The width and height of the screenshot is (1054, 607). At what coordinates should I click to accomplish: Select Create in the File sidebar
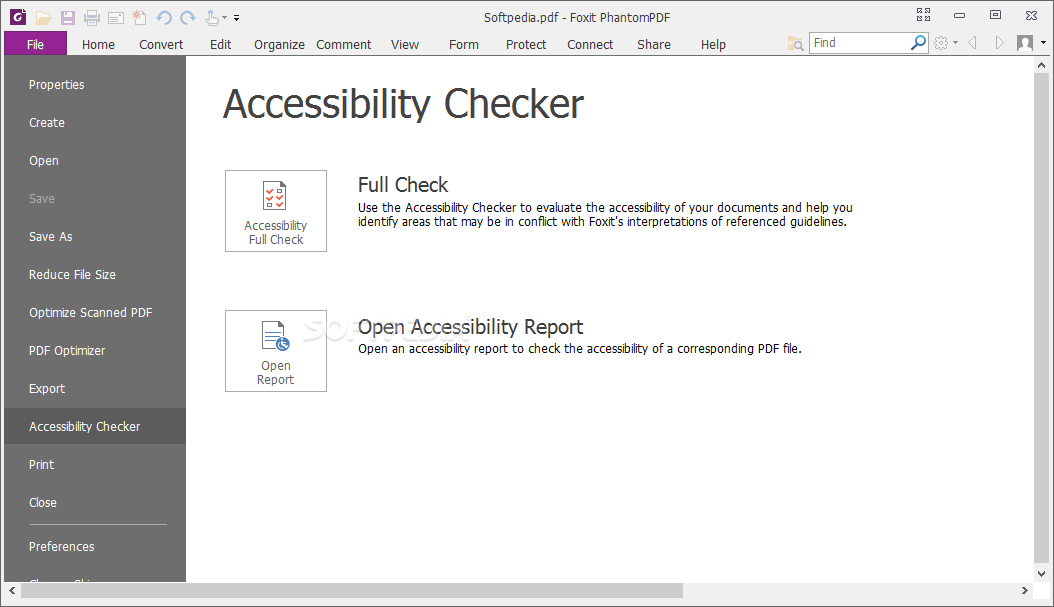tap(95, 122)
